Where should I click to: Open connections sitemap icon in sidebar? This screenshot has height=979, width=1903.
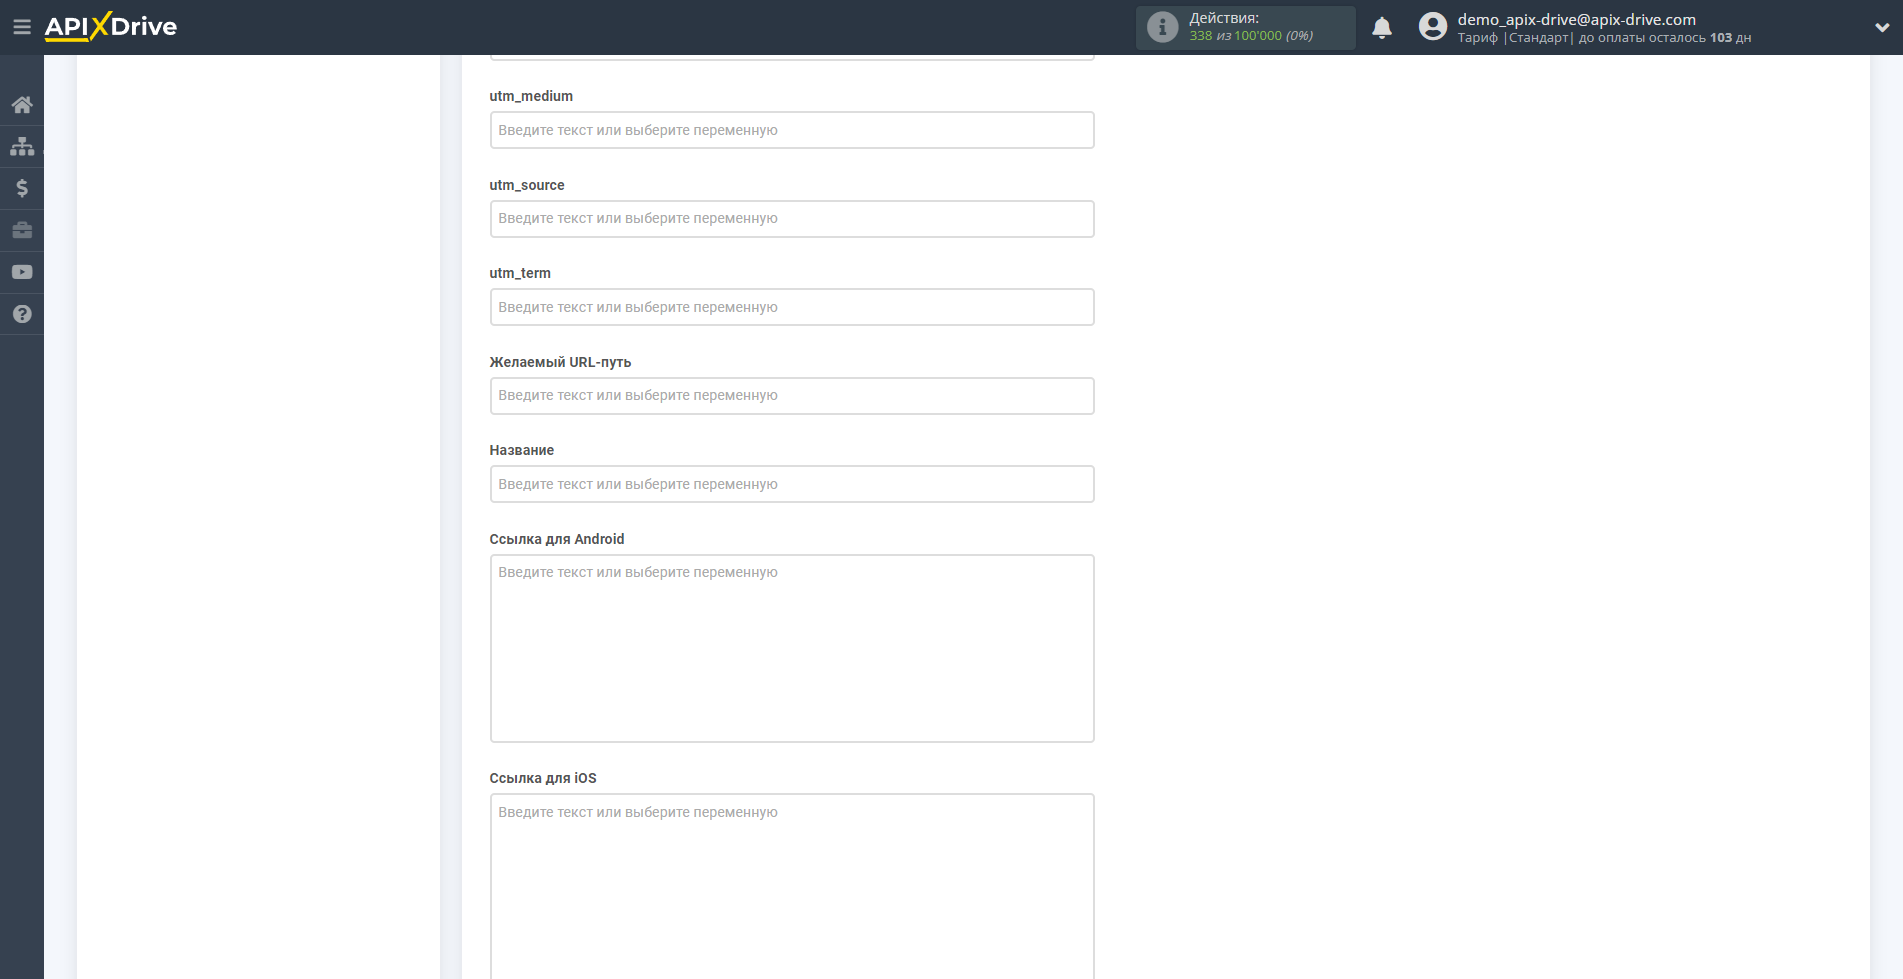tap(22, 147)
